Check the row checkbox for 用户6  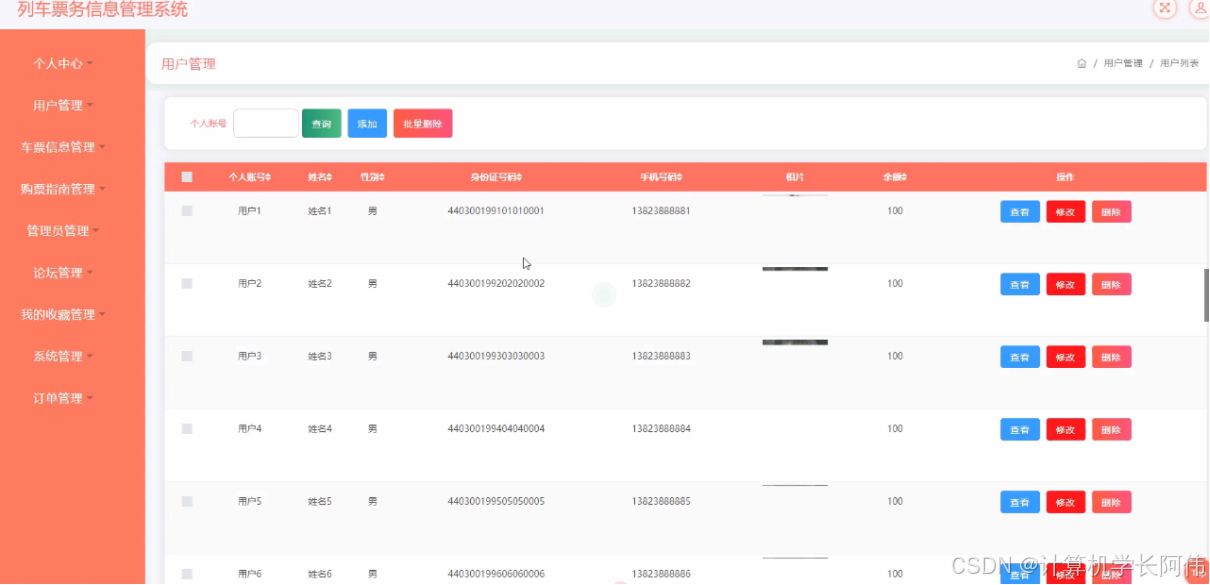187,574
